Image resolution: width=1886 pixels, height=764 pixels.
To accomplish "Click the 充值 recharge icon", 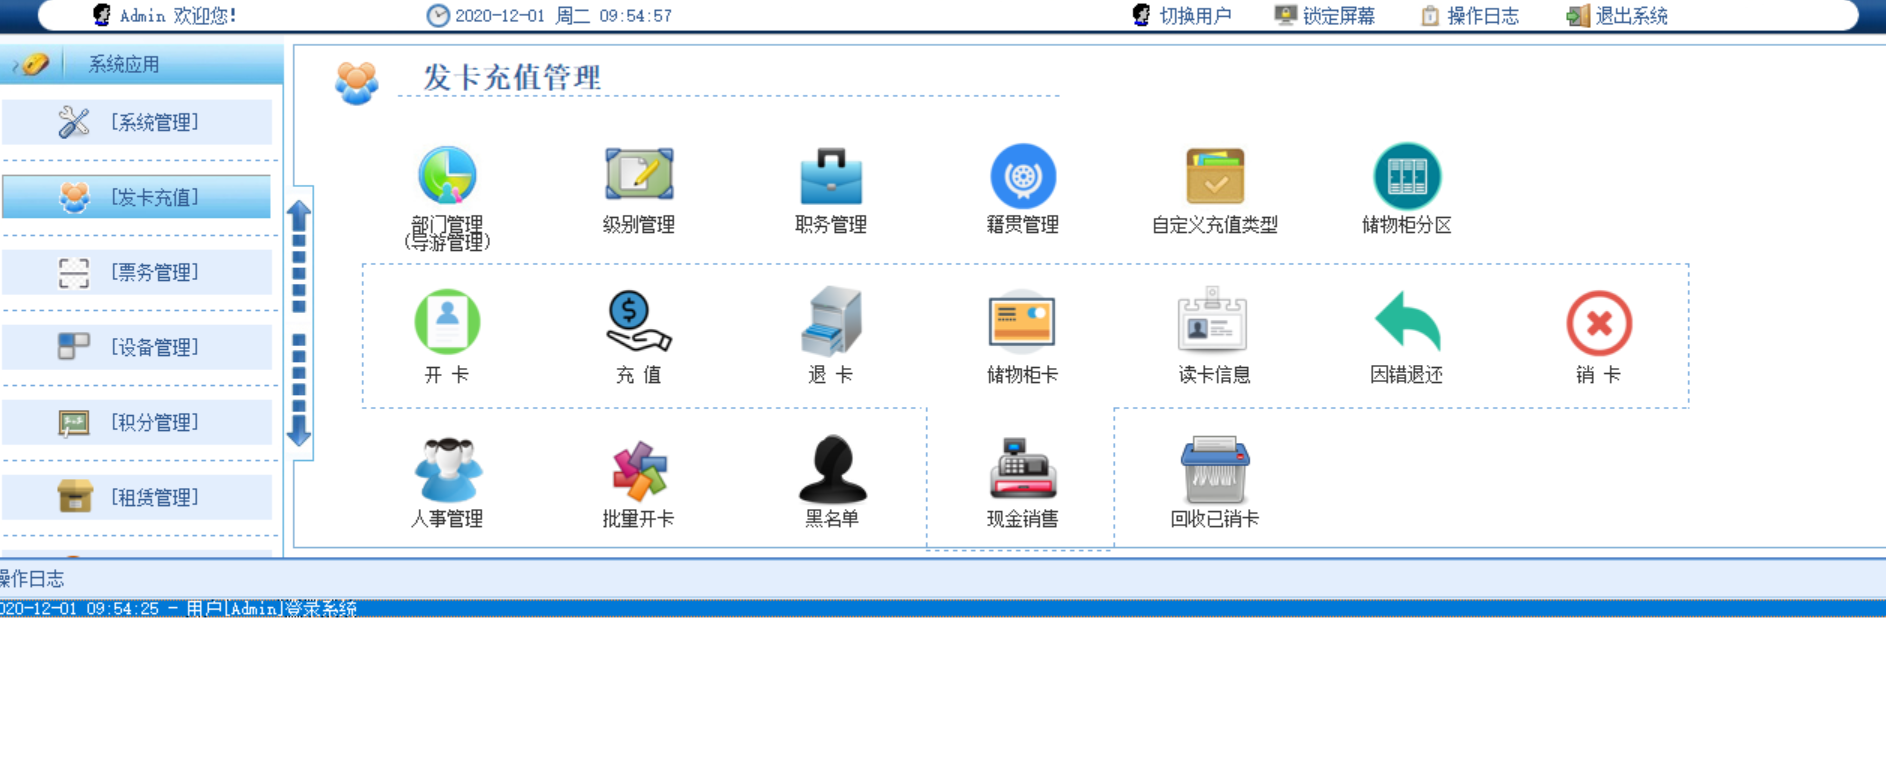I will click(x=639, y=322).
